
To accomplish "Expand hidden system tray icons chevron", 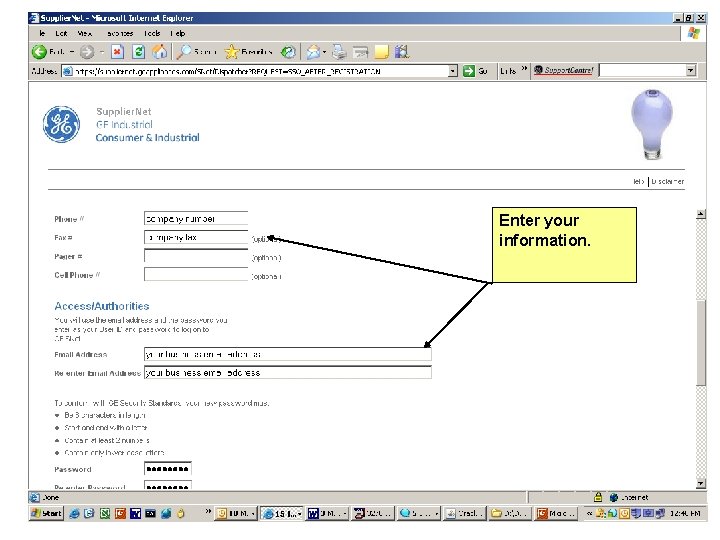I will click(589, 513).
